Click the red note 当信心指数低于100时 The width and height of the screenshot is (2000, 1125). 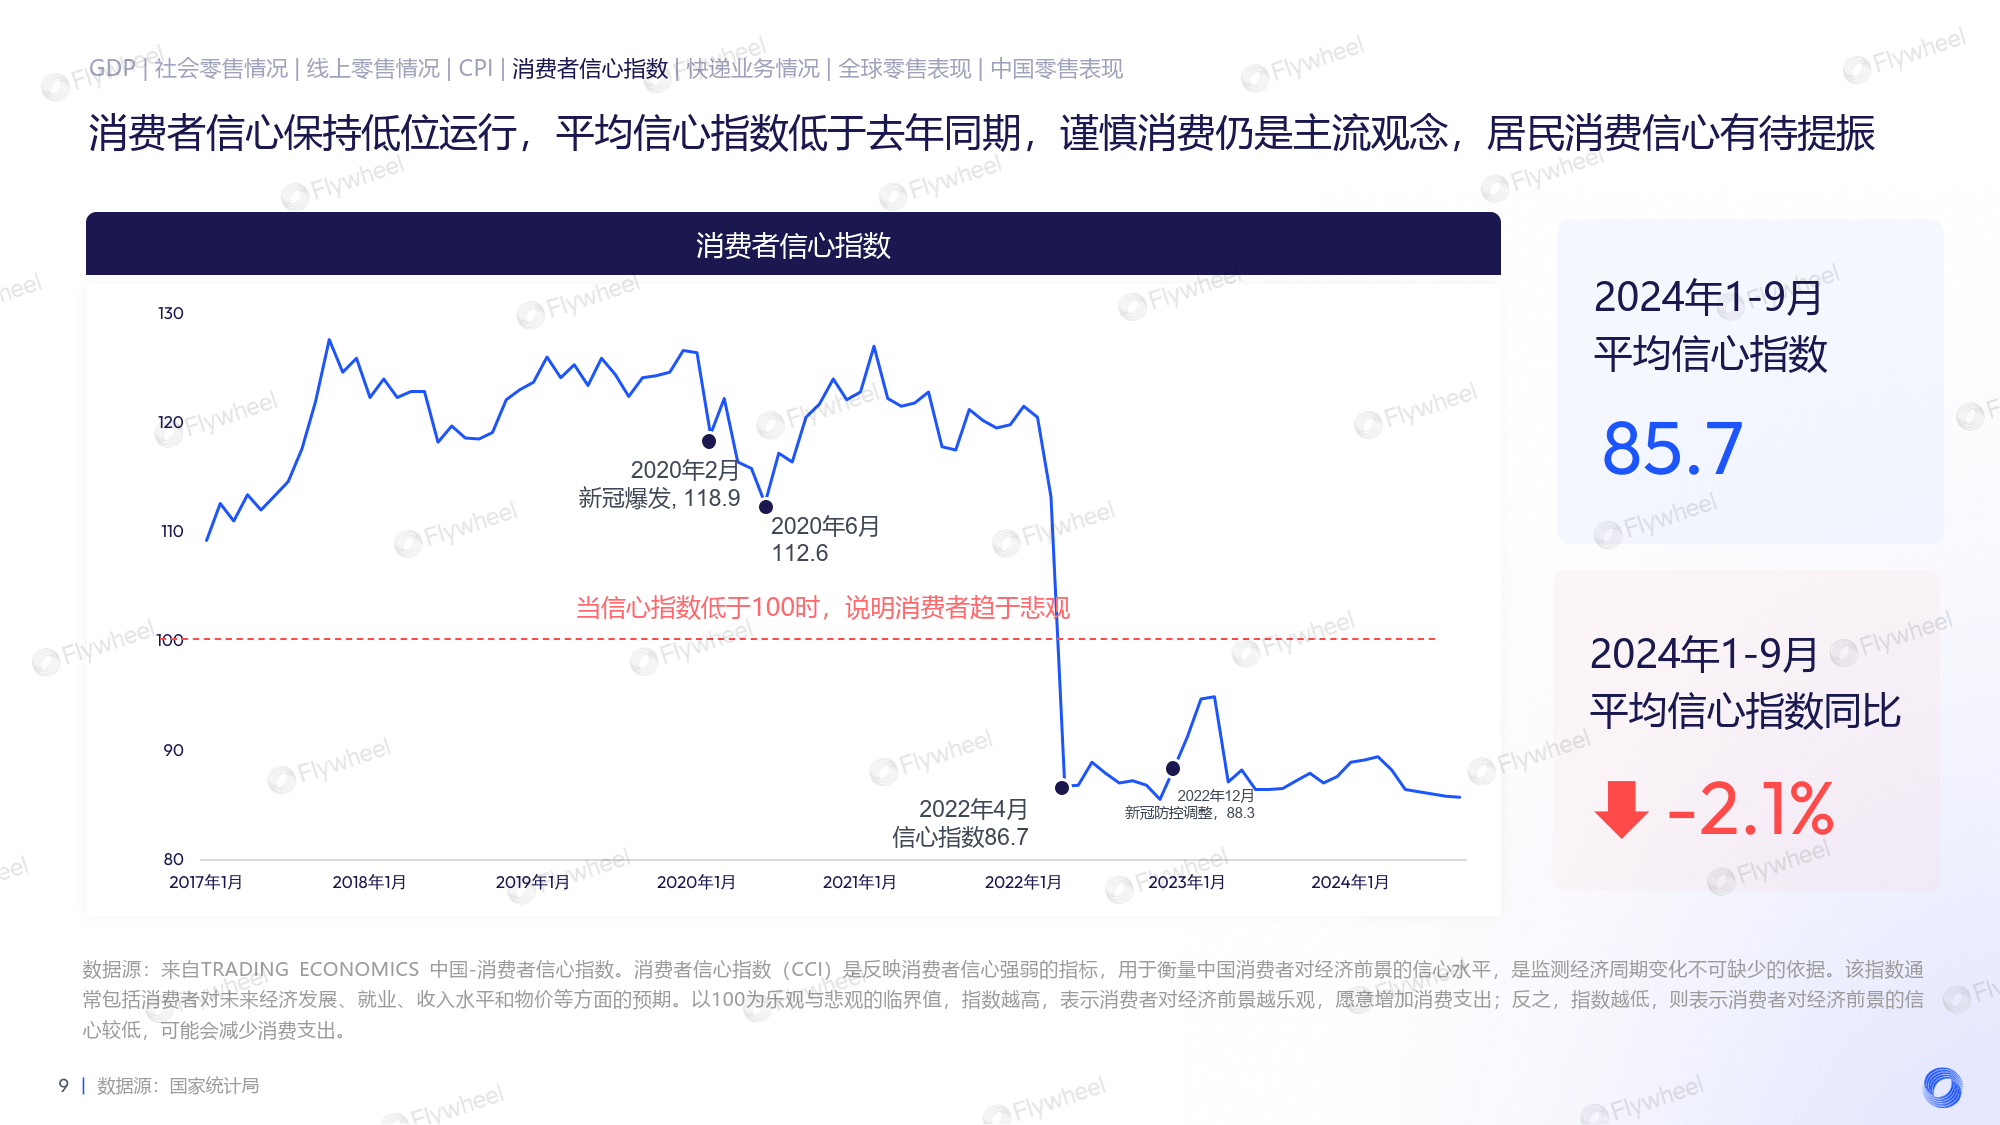(x=823, y=607)
